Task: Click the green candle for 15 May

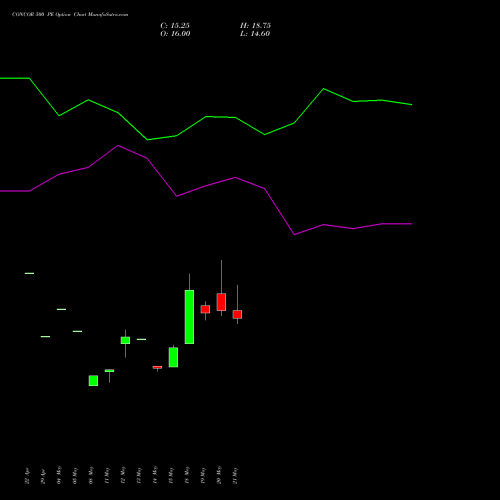Action: tap(173, 357)
